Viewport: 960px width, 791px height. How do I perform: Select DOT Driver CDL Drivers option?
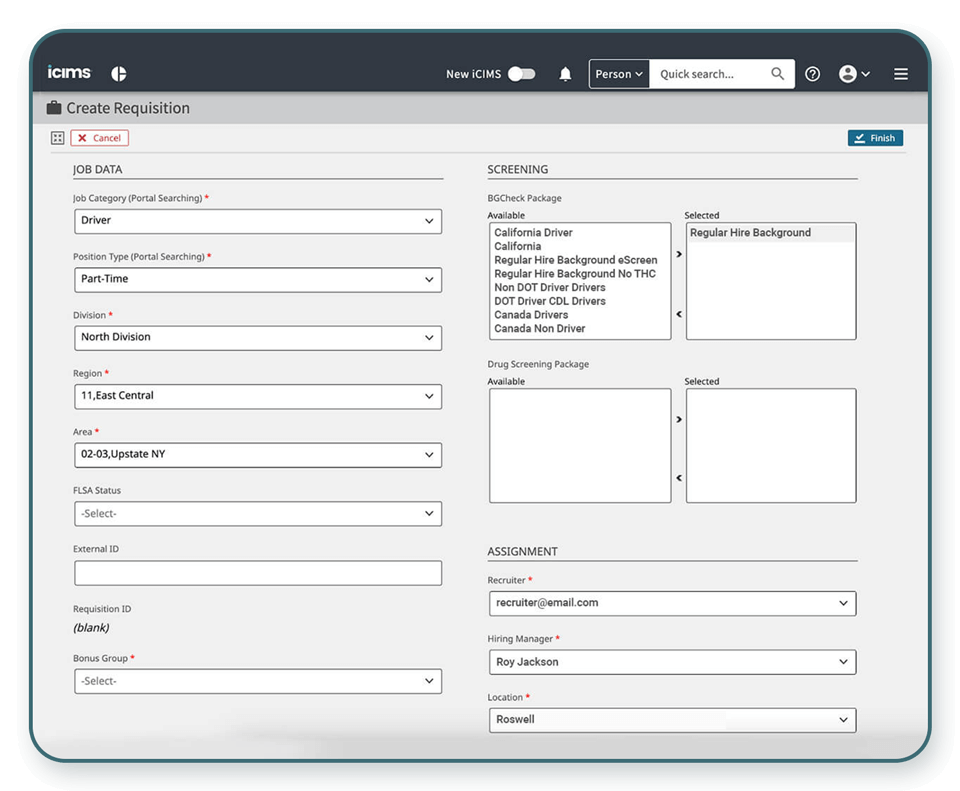click(549, 301)
